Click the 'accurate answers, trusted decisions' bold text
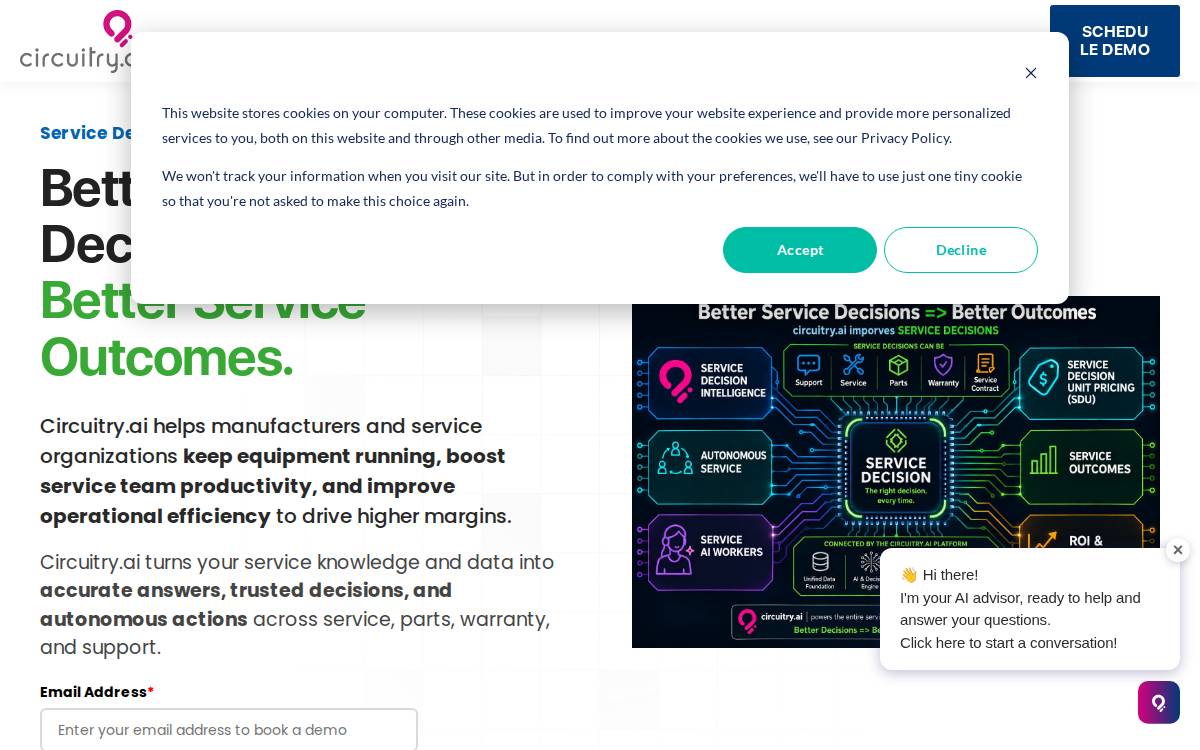 click(x=246, y=590)
